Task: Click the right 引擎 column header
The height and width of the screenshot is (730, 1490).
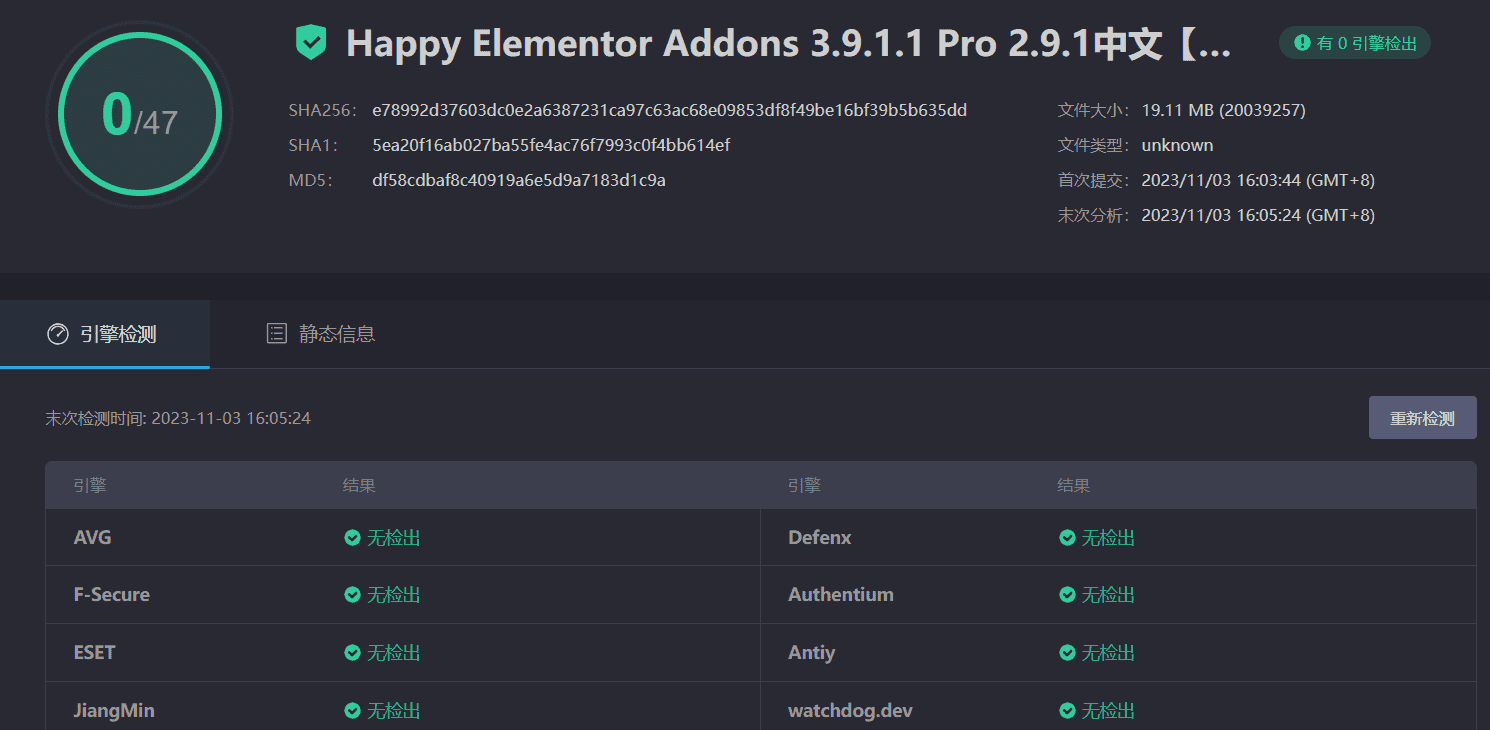Action: (804, 486)
